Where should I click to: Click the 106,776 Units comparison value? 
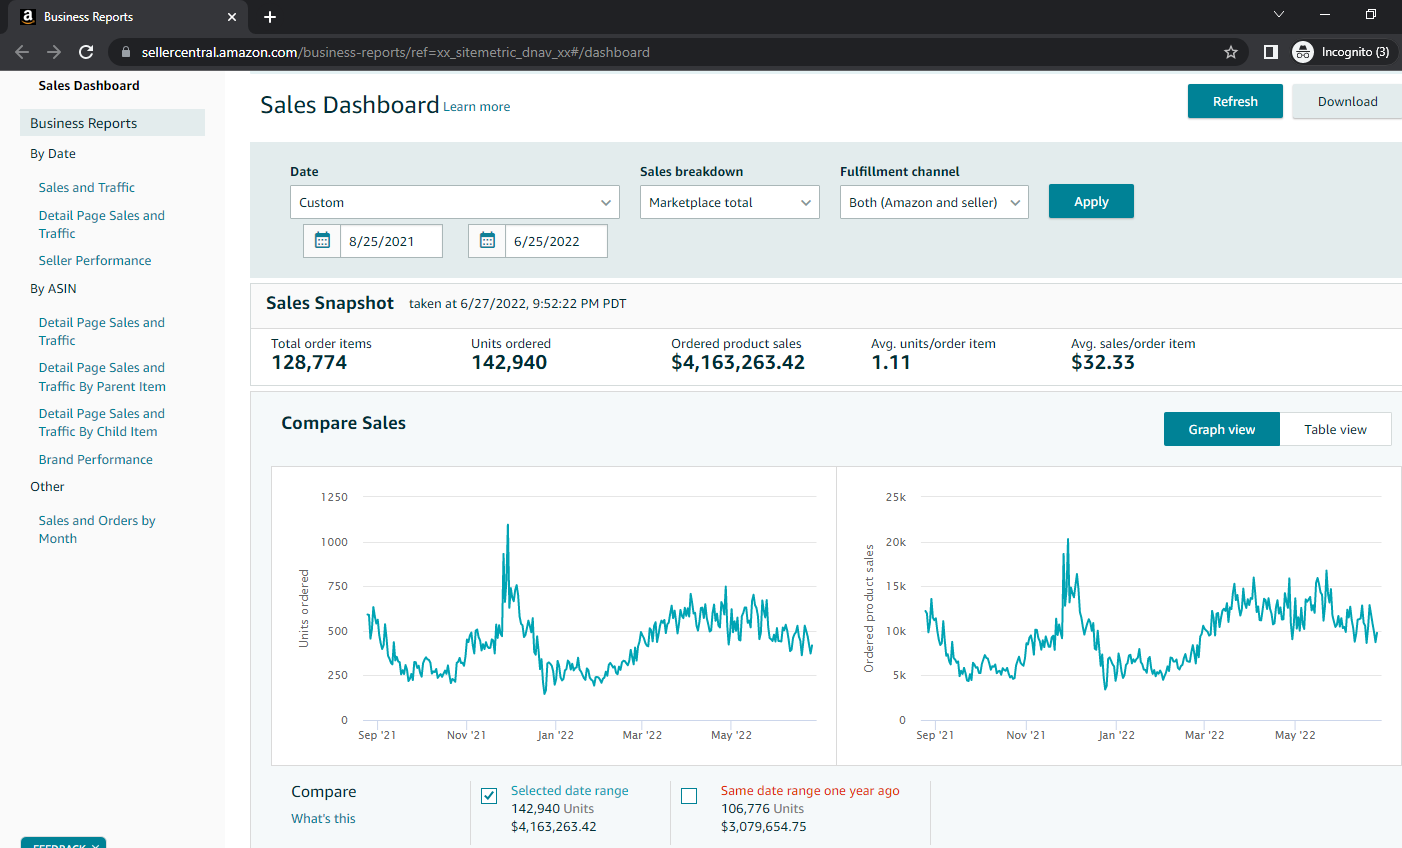(762, 809)
